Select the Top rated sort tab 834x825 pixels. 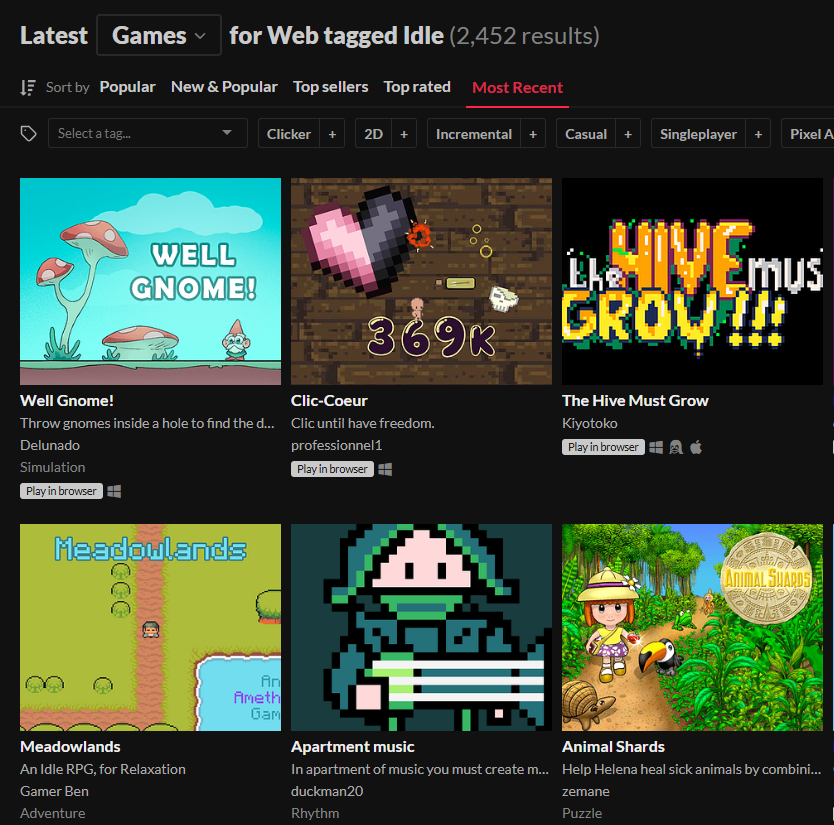click(417, 87)
